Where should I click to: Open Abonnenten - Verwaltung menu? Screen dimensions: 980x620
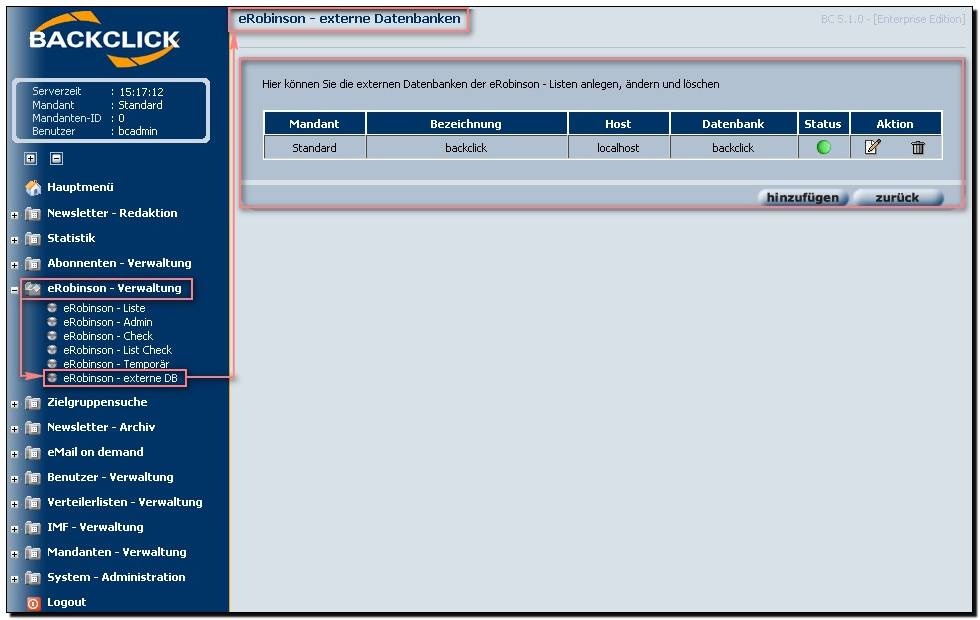119,263
